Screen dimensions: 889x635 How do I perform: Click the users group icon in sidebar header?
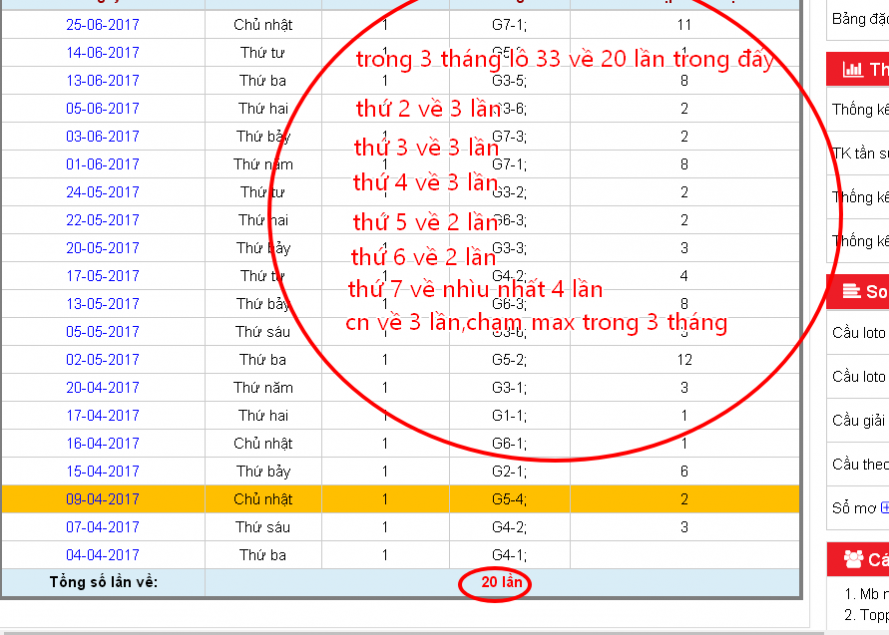(853, 558)
